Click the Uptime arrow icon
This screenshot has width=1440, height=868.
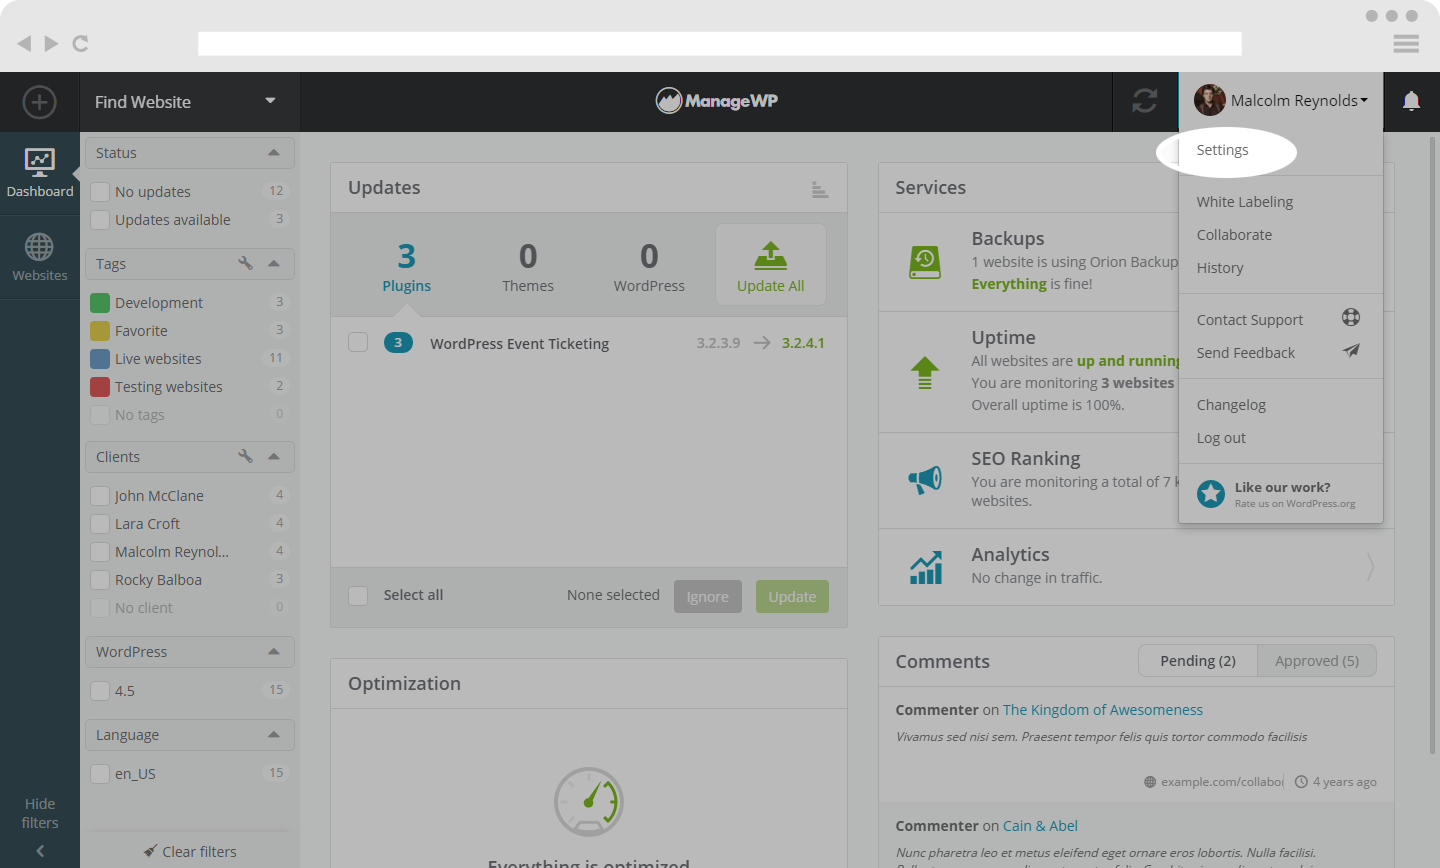[925, 373]
